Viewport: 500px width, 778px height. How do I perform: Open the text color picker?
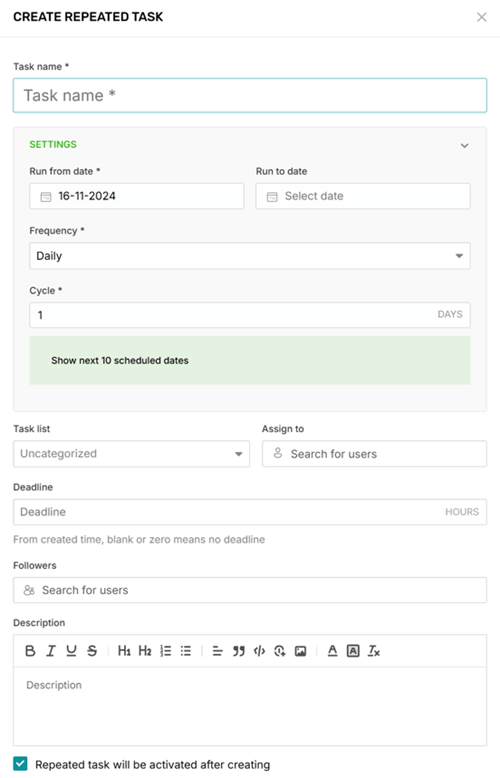point(332,650)
